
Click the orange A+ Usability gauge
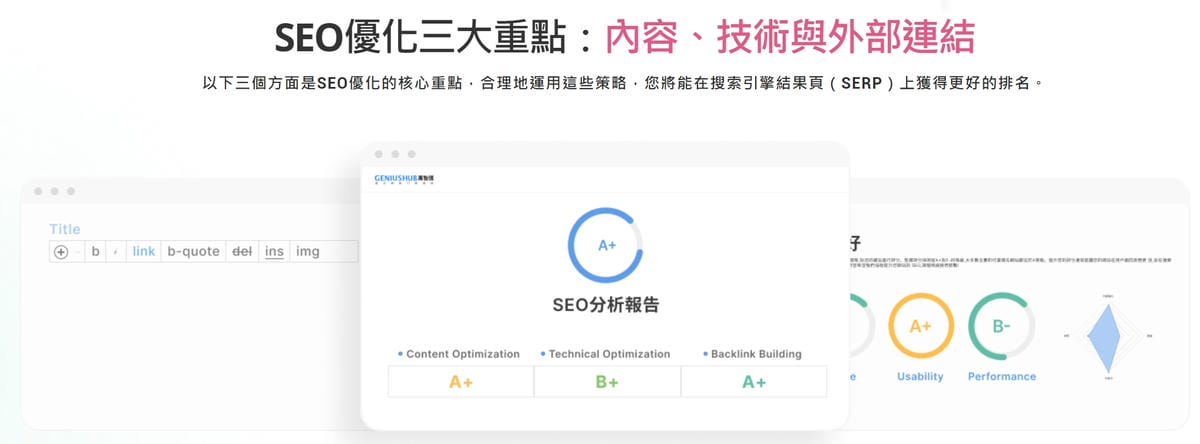tap(920, 327)
